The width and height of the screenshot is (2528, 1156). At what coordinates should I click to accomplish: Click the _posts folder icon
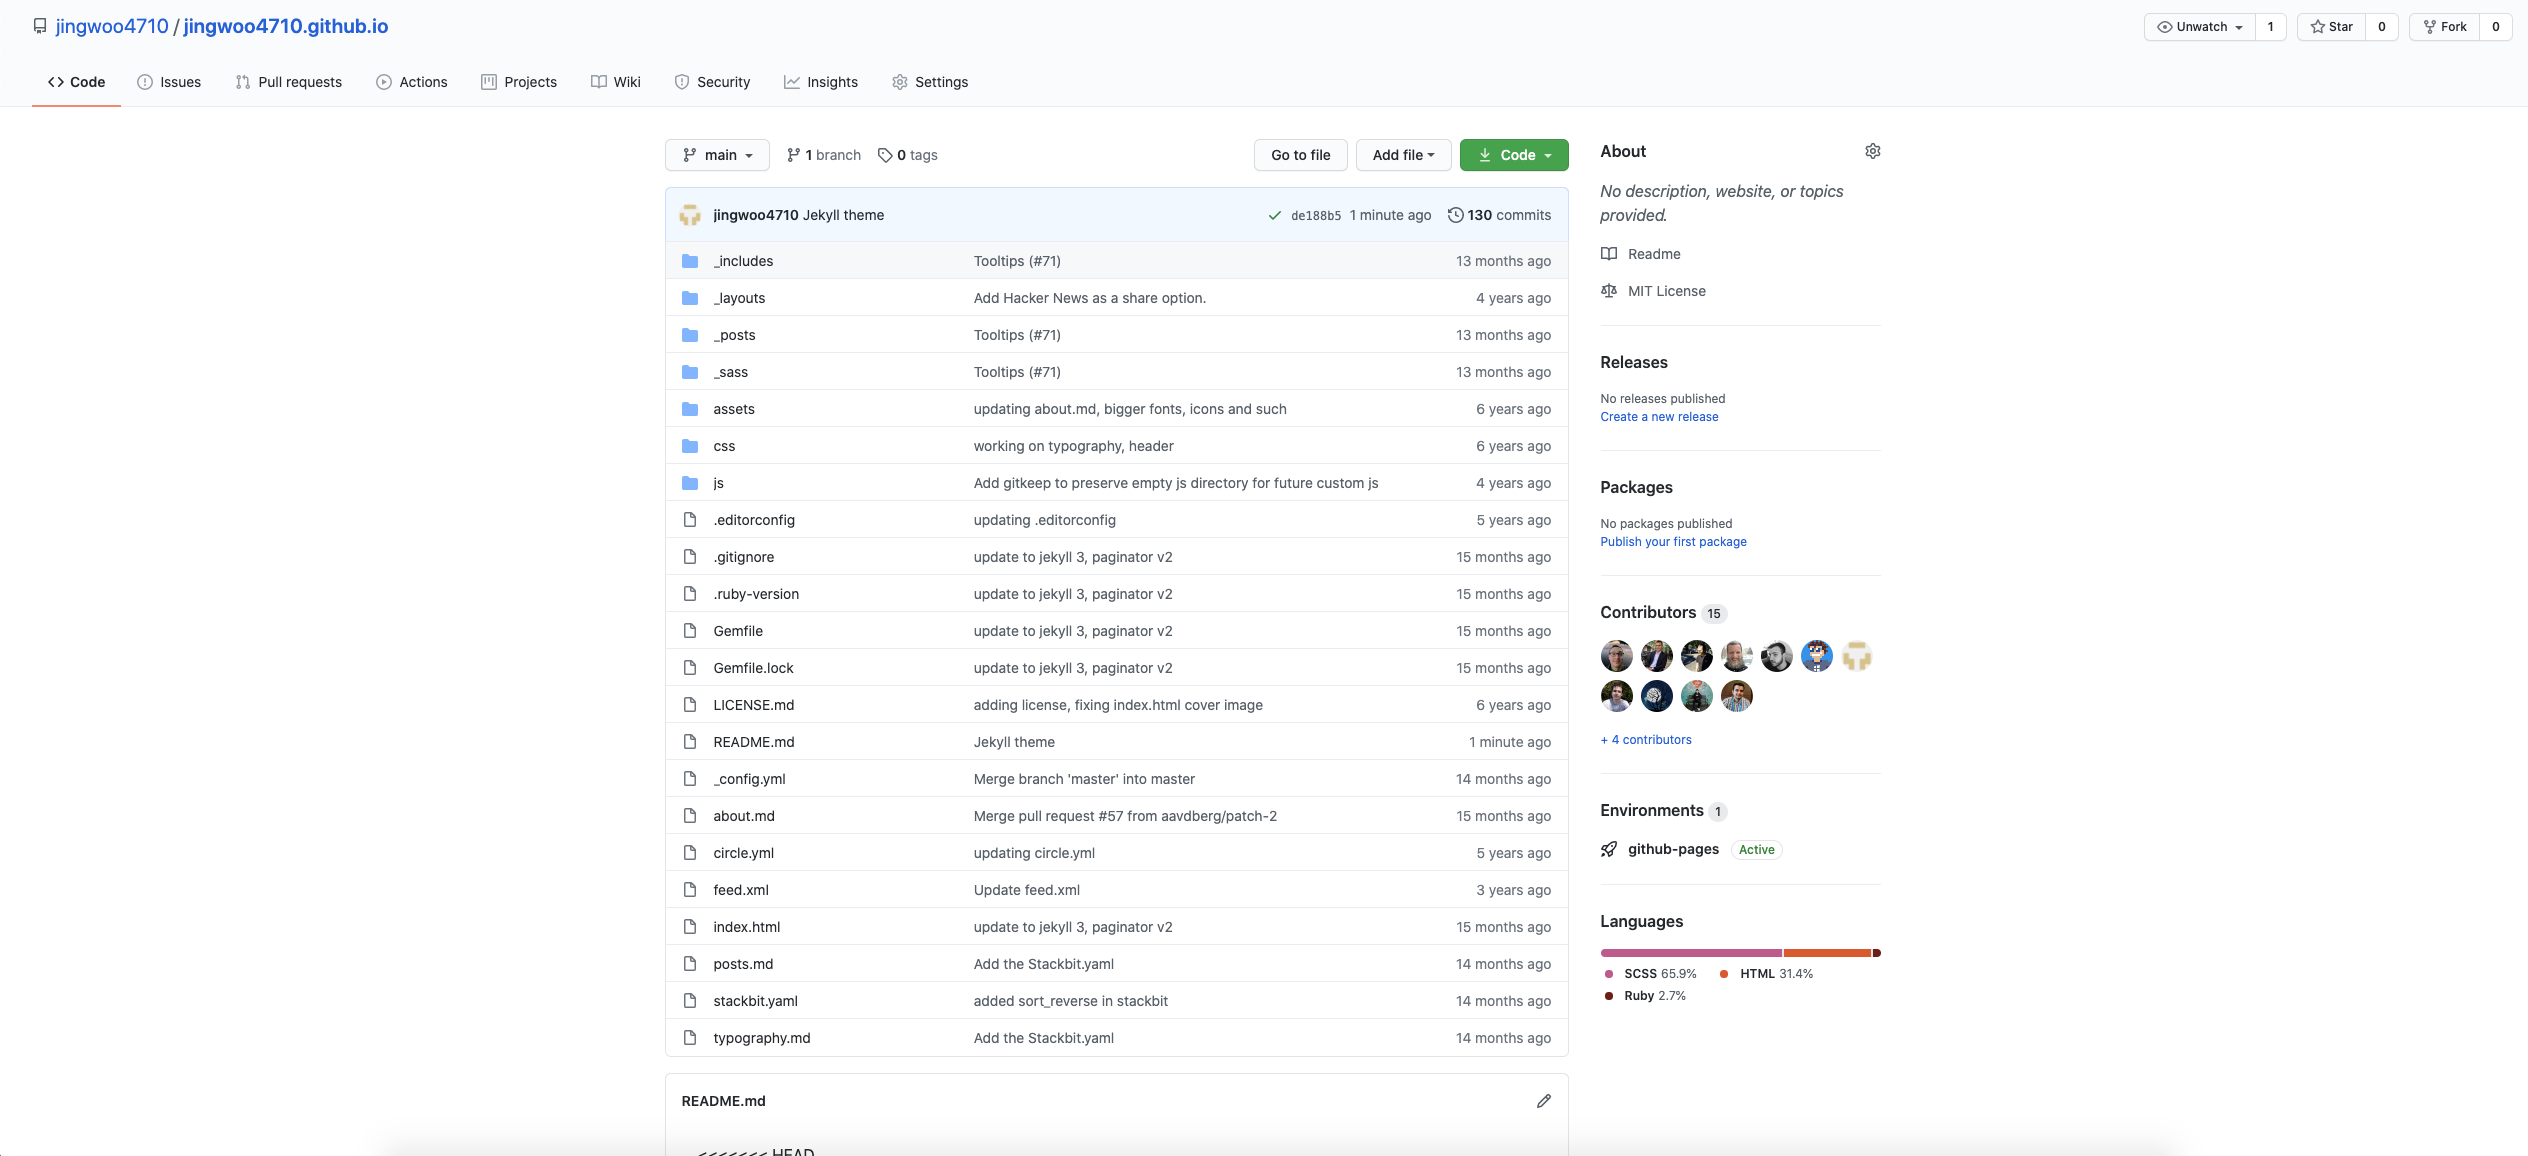[690, 335]
